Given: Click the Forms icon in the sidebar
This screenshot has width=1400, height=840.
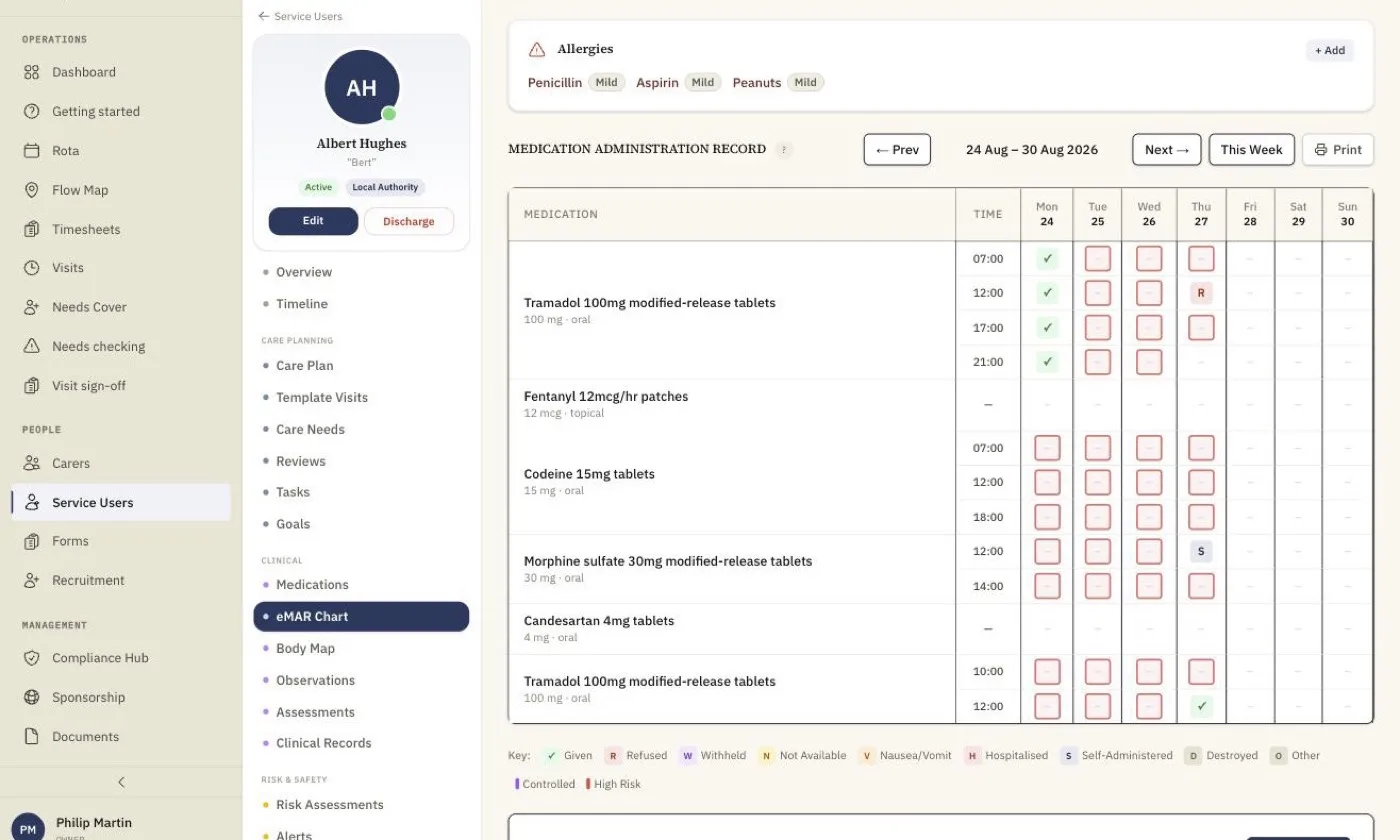Looking at the screenshot, I should pos(32,541).
